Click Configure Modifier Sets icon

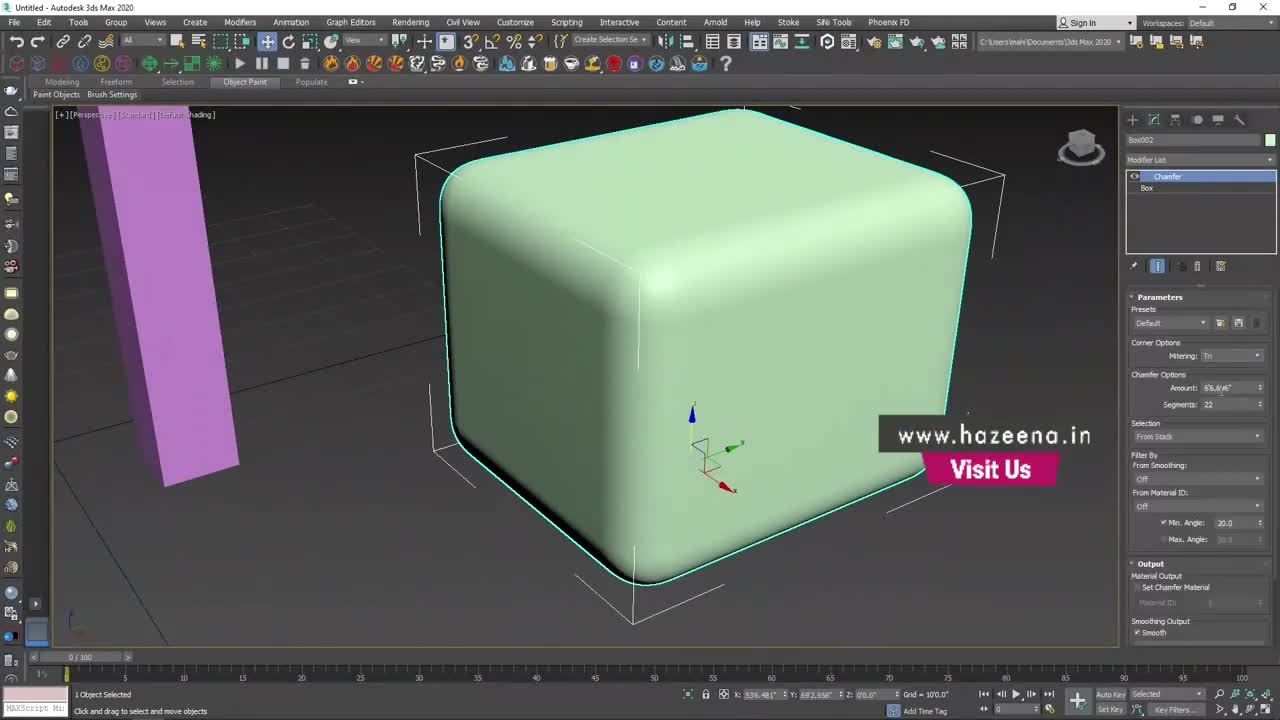tap(1220, 266)
